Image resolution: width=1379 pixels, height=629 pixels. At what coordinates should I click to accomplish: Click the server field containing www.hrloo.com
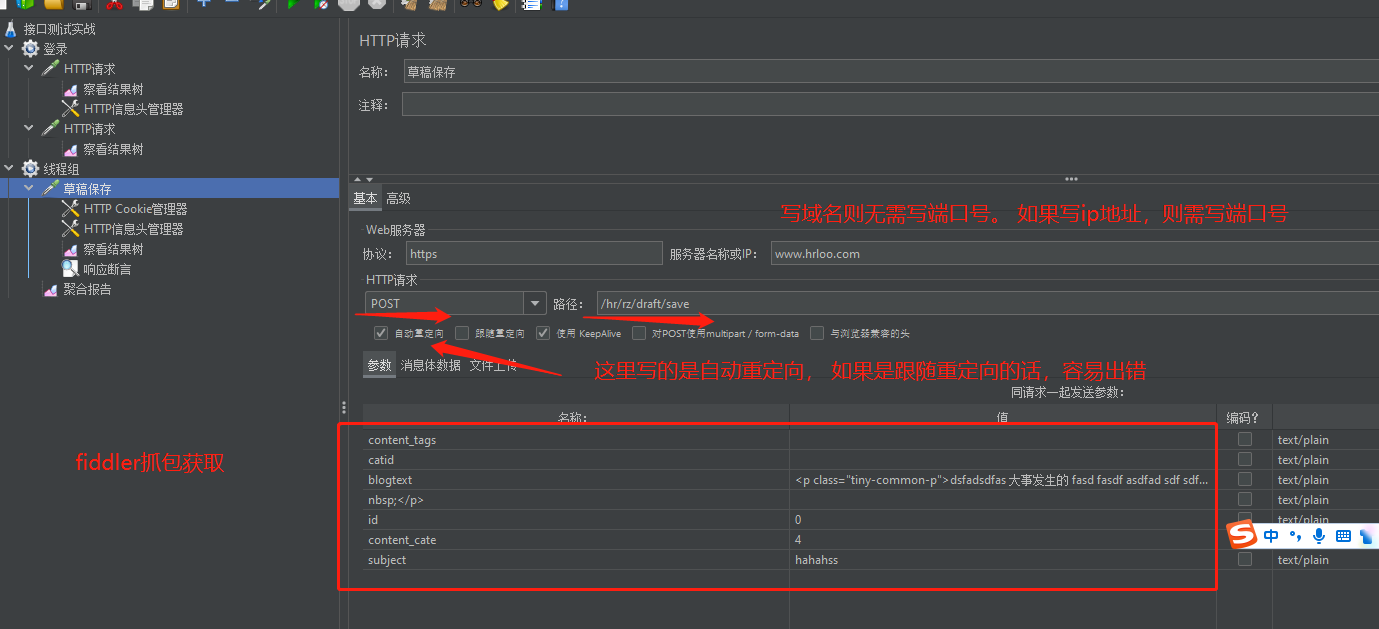(x=1075, y=253)
